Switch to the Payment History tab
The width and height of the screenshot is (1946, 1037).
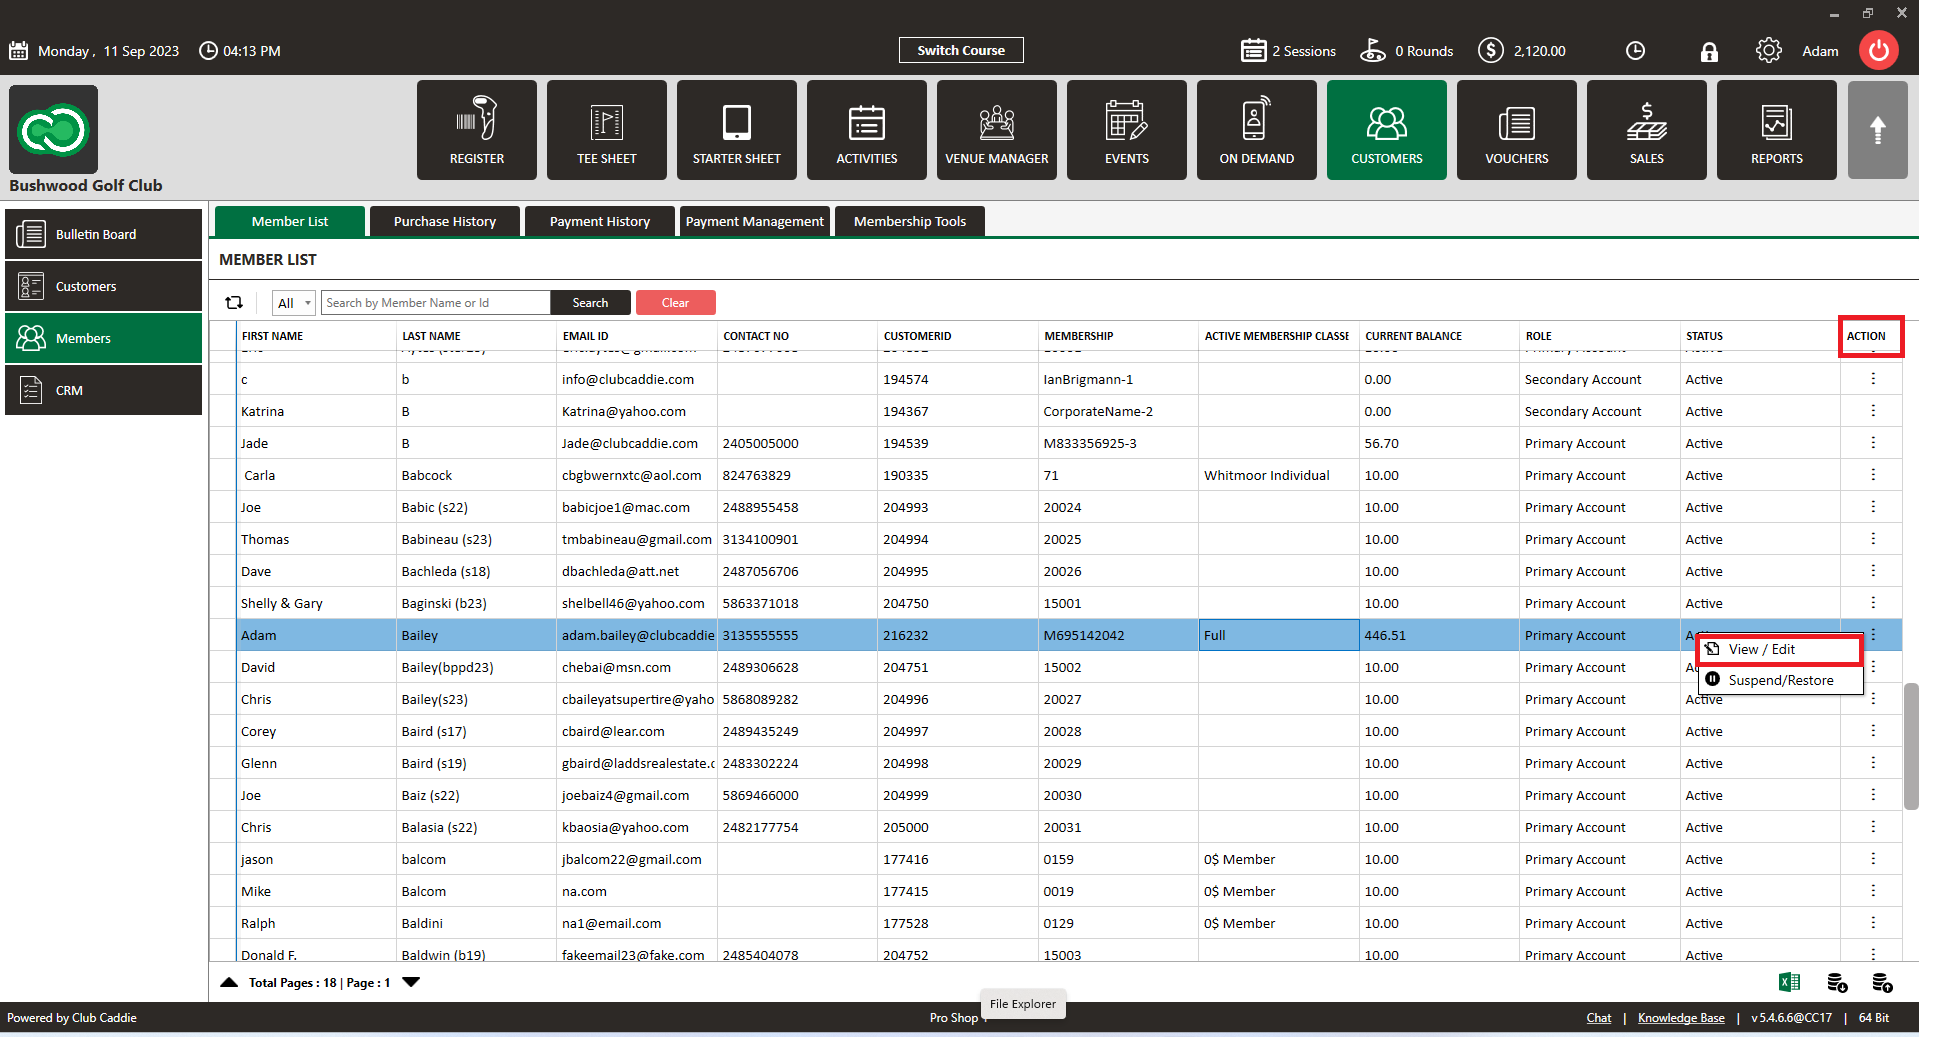point(600,221)
